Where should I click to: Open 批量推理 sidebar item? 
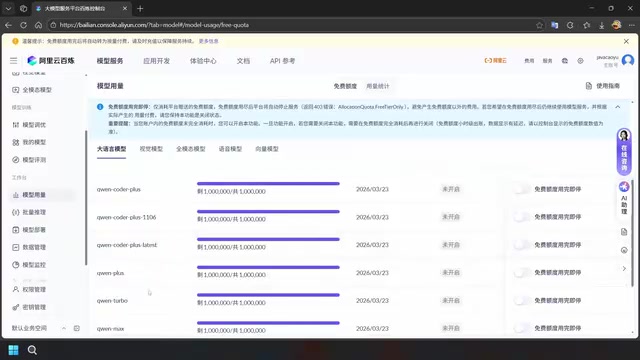coord(29,212)
